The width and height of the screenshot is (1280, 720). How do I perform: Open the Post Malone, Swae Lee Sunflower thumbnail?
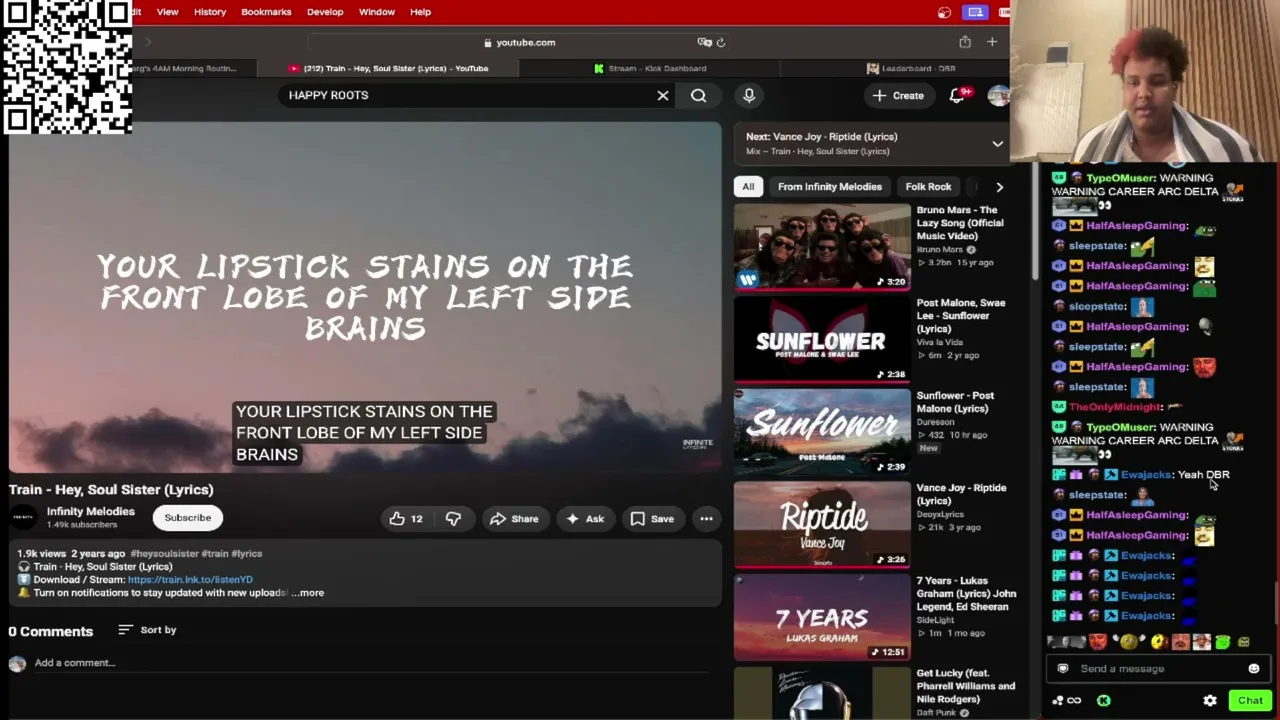[822, 340]
